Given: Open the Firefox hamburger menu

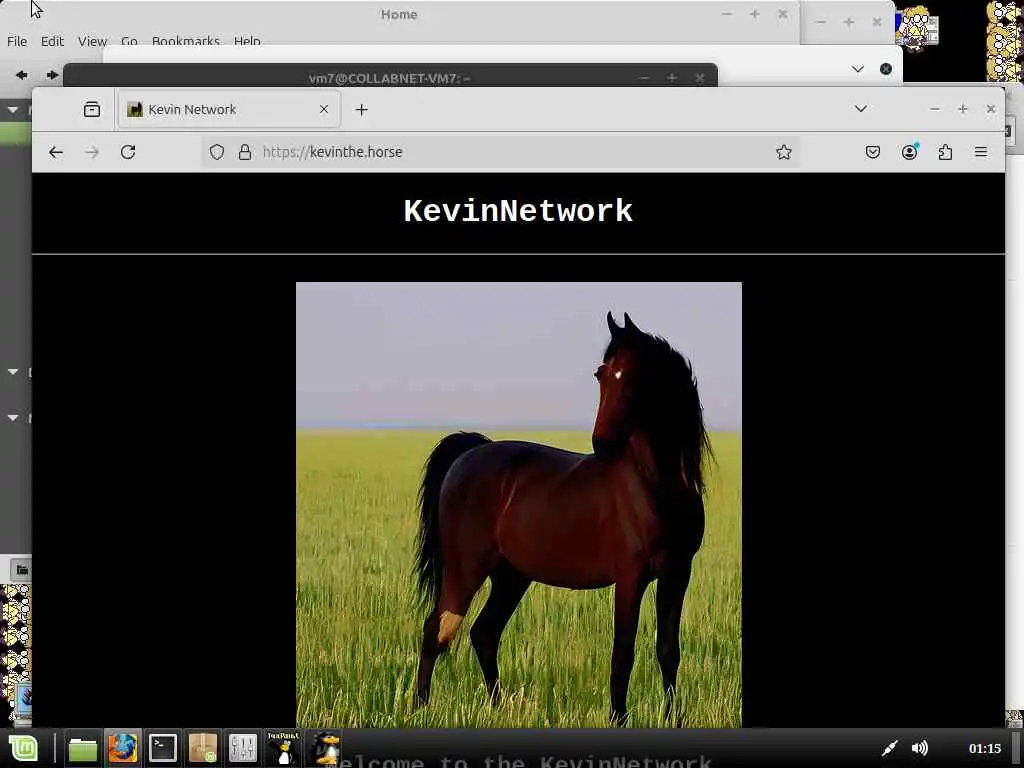Looking at the screenshot, I should (981, 152).
